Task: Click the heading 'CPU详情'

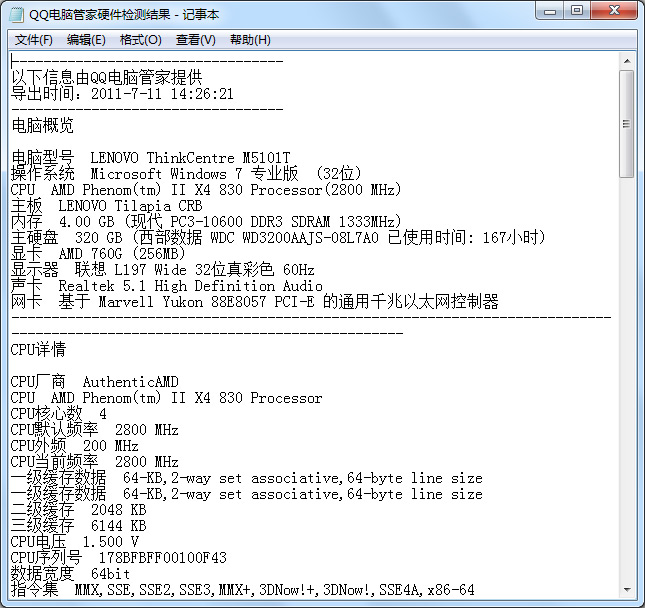Action: pyautogui.click(x=38, y=350)
